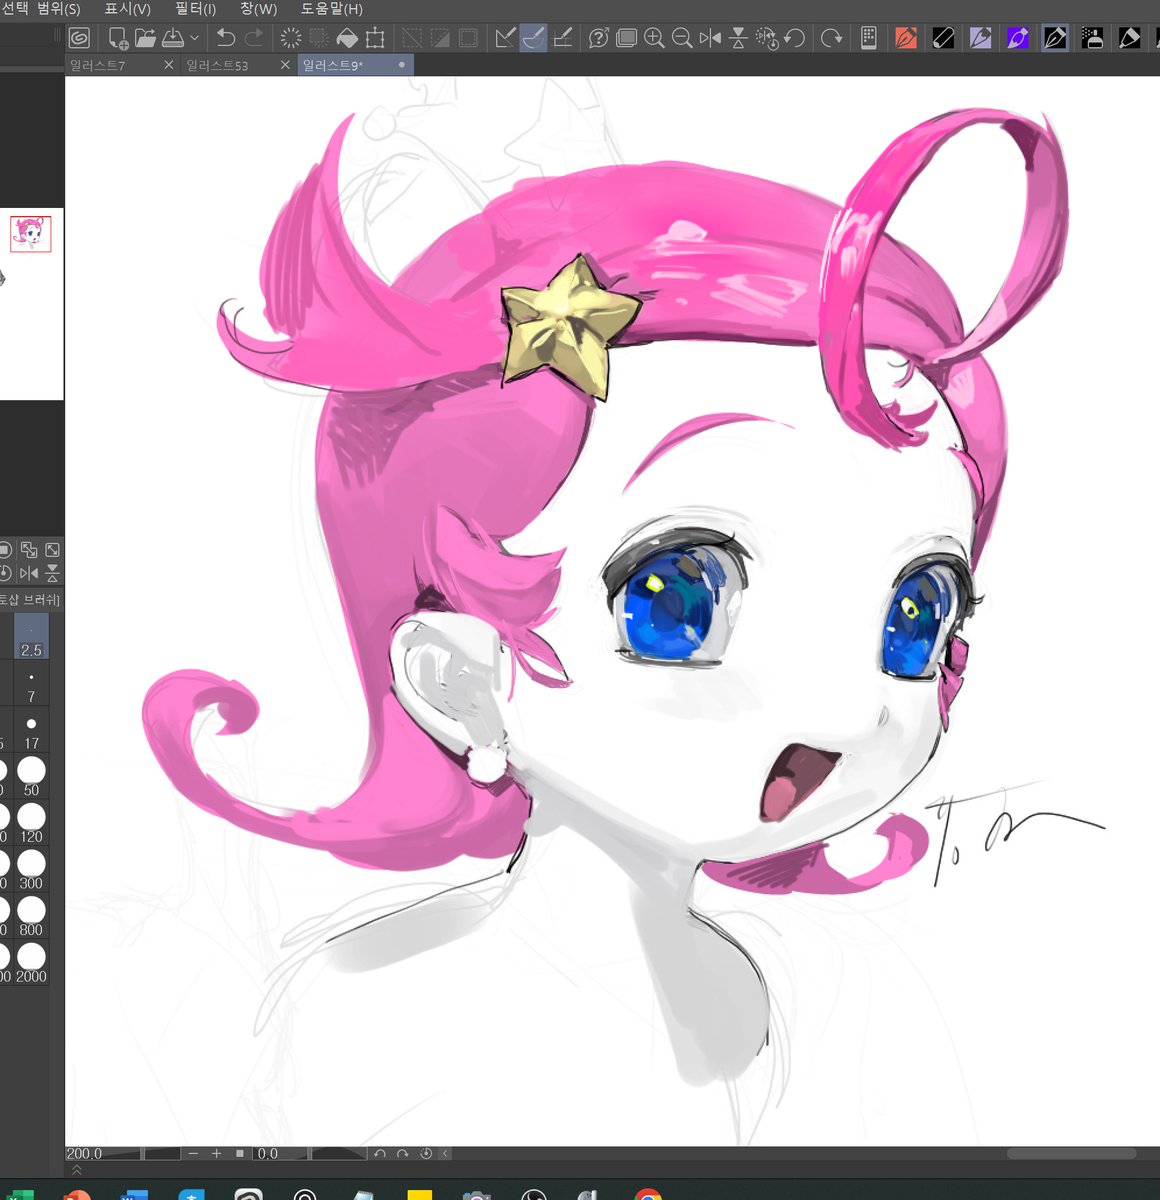Click the Clear outside selection icon
The height and width of the screenshot is (1200, 1160).
point(319,38)
